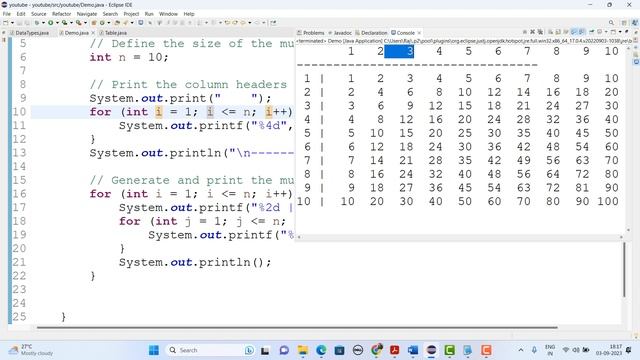Open Microsoft Edge from the taskbar
Screen dimensions: 640x360
[321, 350]
